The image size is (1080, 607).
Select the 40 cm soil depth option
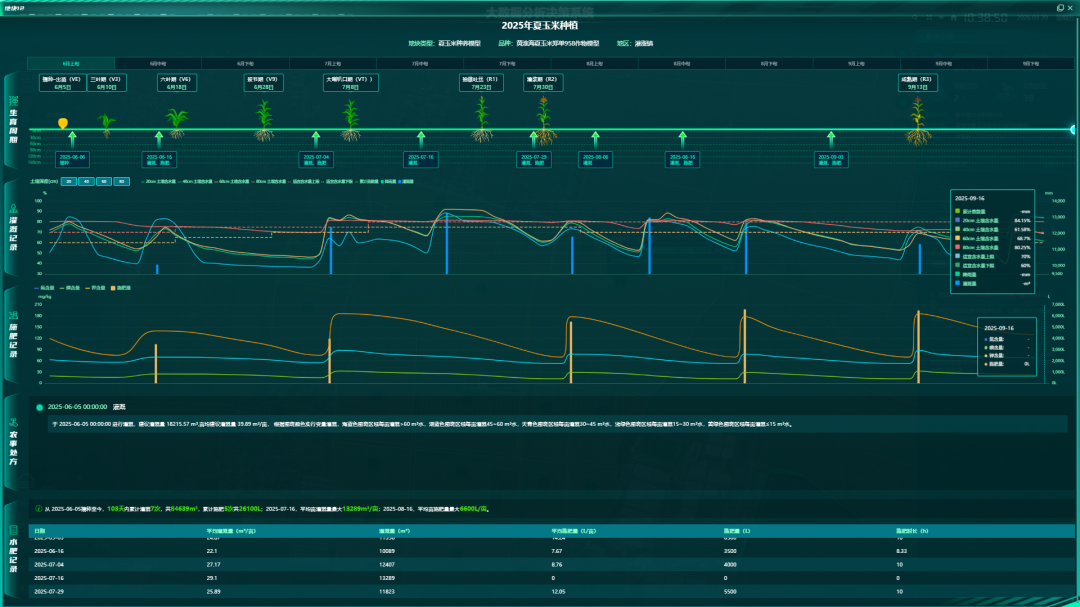click(x=86, y=181)
